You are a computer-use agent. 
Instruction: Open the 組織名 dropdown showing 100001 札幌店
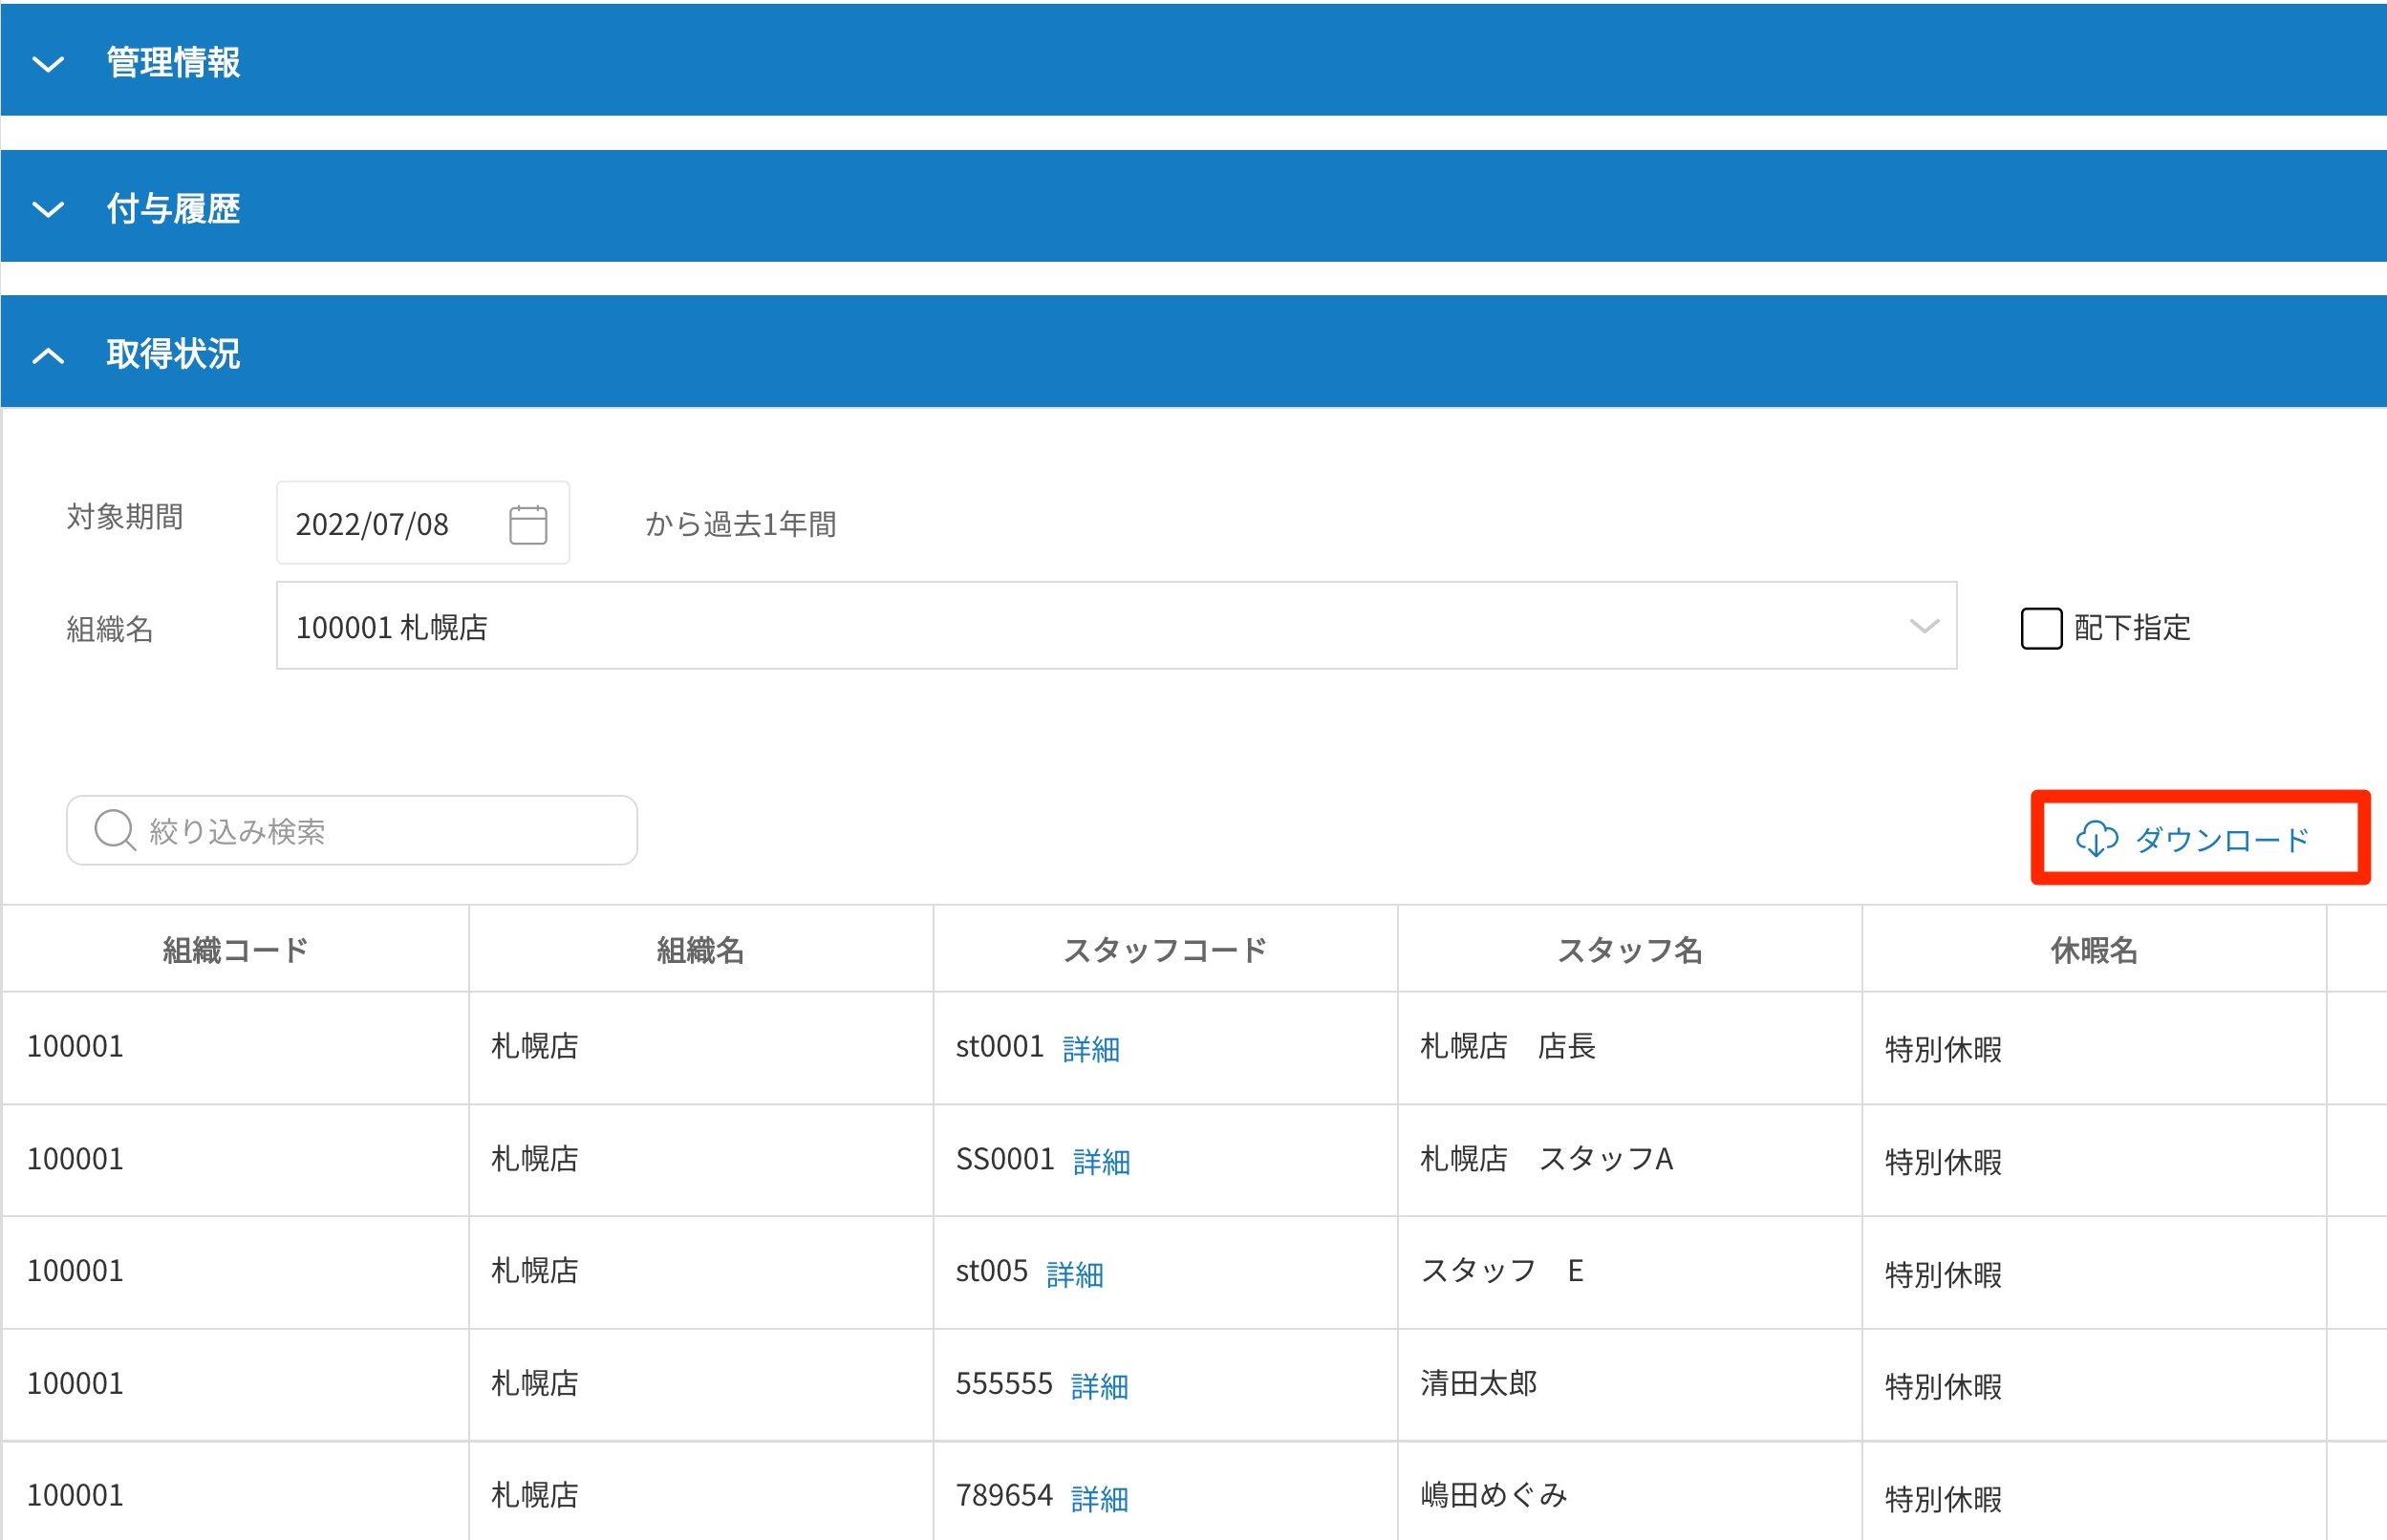point(1115,626)
